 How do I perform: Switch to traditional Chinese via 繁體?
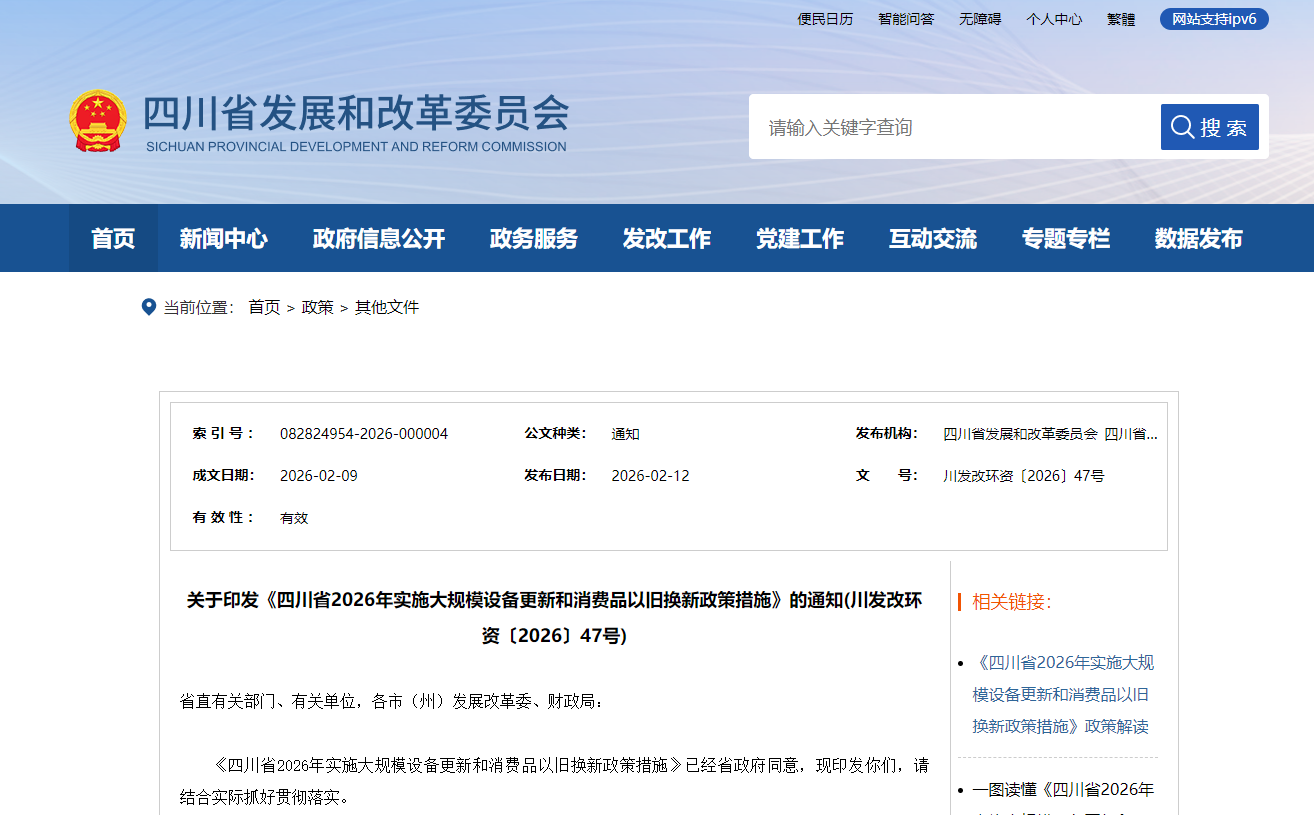pos(1121,19)
